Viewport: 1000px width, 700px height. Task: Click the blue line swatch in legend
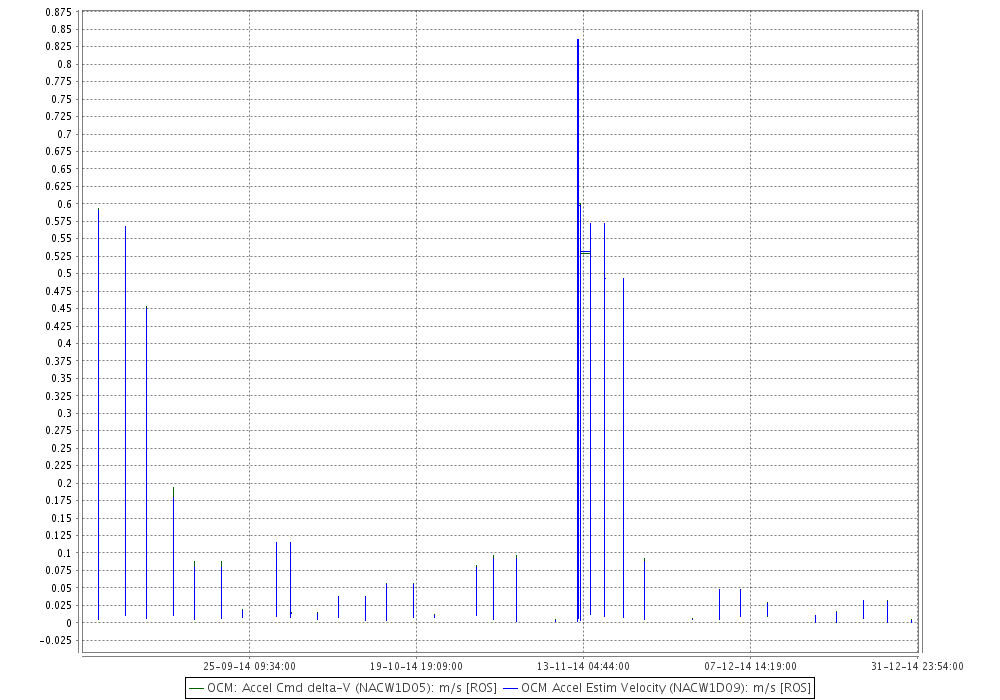coord(510,689)
